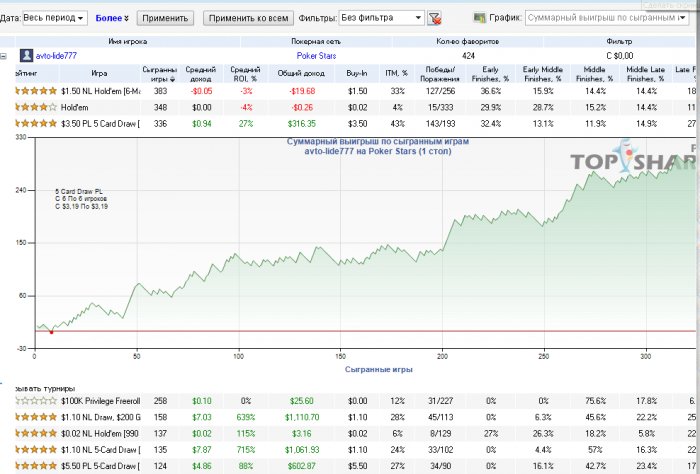Collapse the avto-lide777 player row

pyautogui.click(x=5, y=57)
